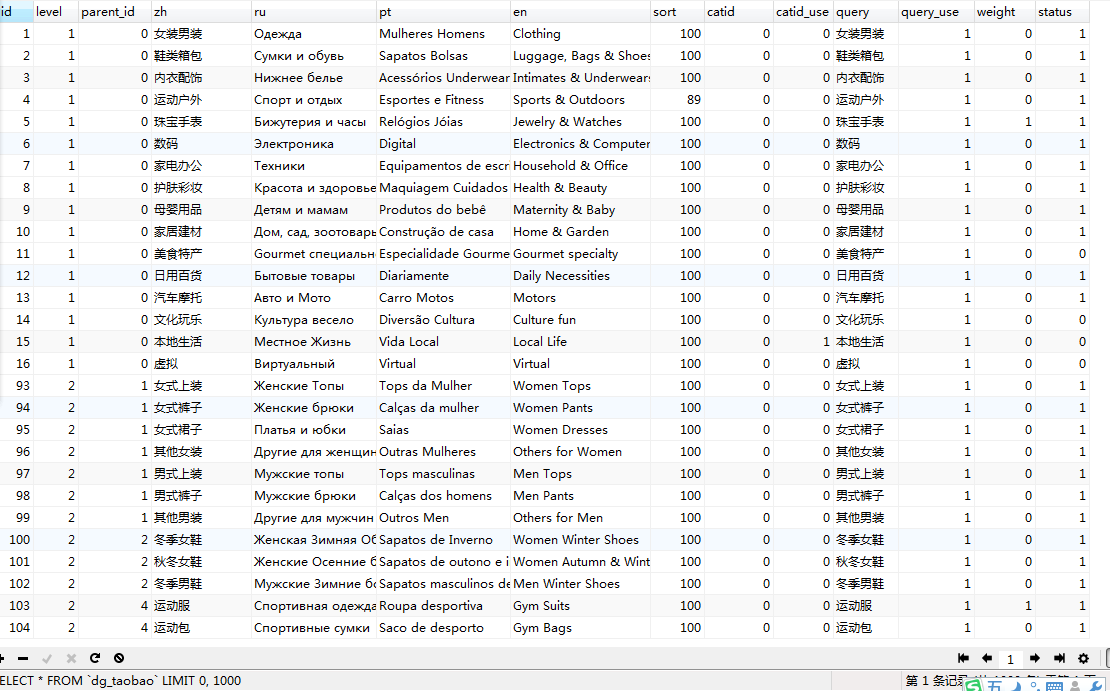1110x691 pixels.
Task: Delete the record with the minus icon
Action: (23, 658)
